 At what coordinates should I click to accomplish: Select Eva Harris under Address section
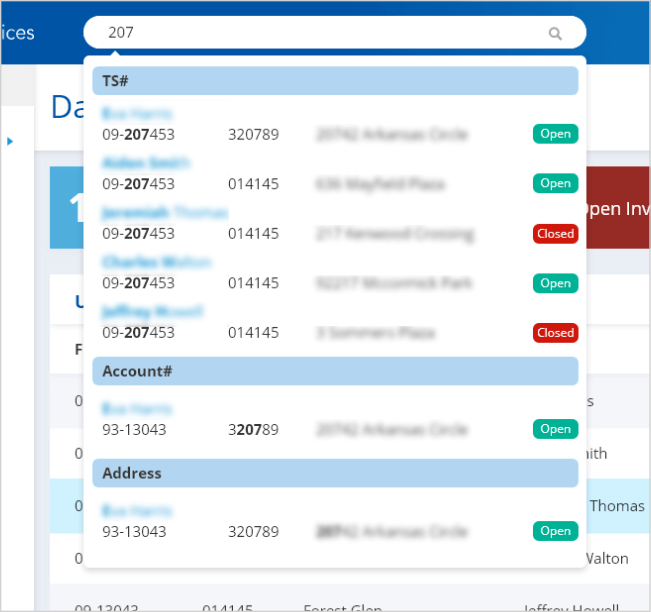point(137,511)
